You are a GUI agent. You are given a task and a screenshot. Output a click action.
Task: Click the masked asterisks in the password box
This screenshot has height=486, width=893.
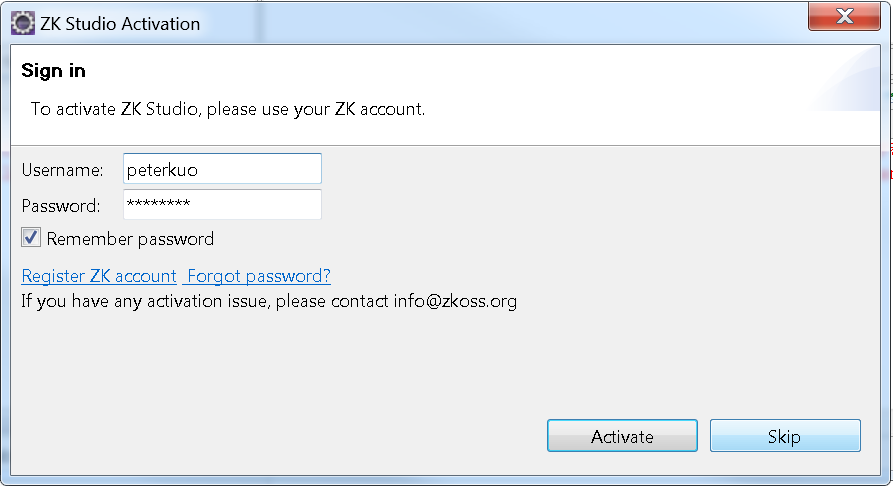click(x=158, y=203)
